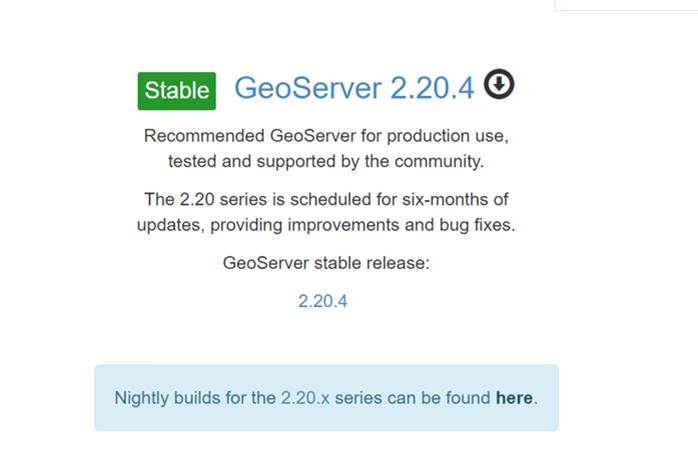This screenshot has height=464, width=698.
Task: Select the word "Stable" in the green label
Action: (x=177, y=90)
